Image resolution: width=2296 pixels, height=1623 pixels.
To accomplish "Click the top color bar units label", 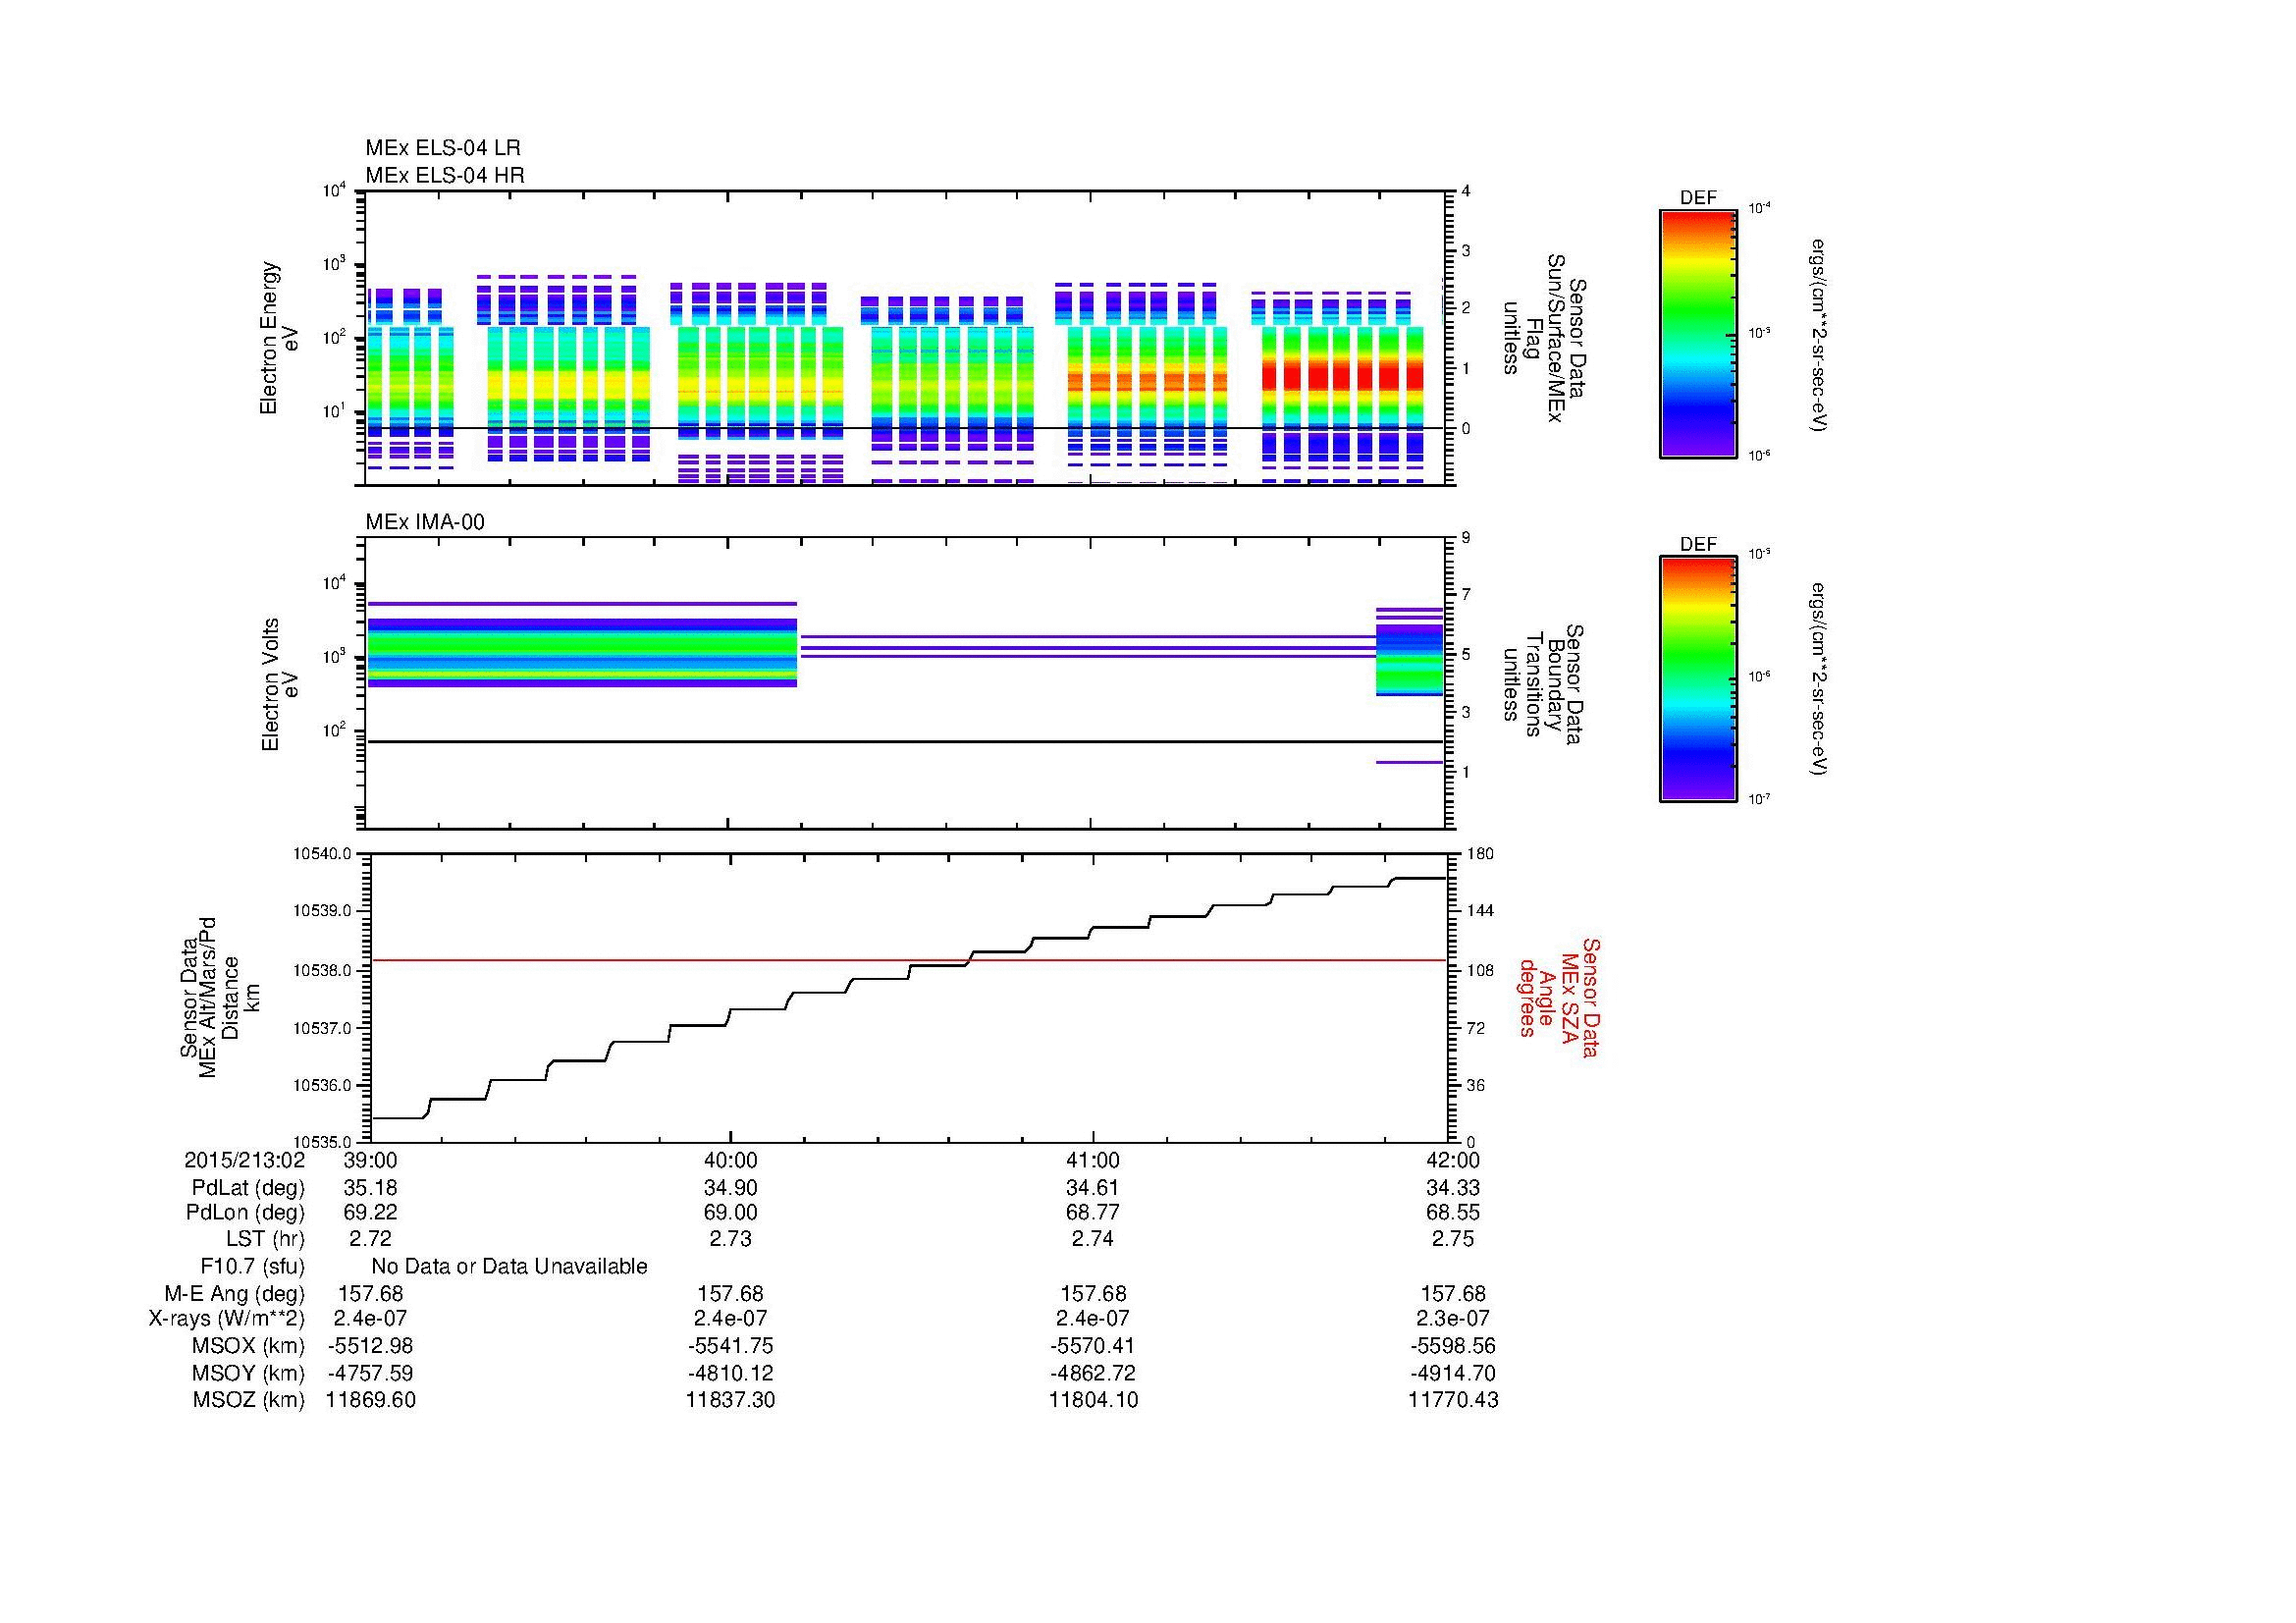I will tap(1821, 334).
